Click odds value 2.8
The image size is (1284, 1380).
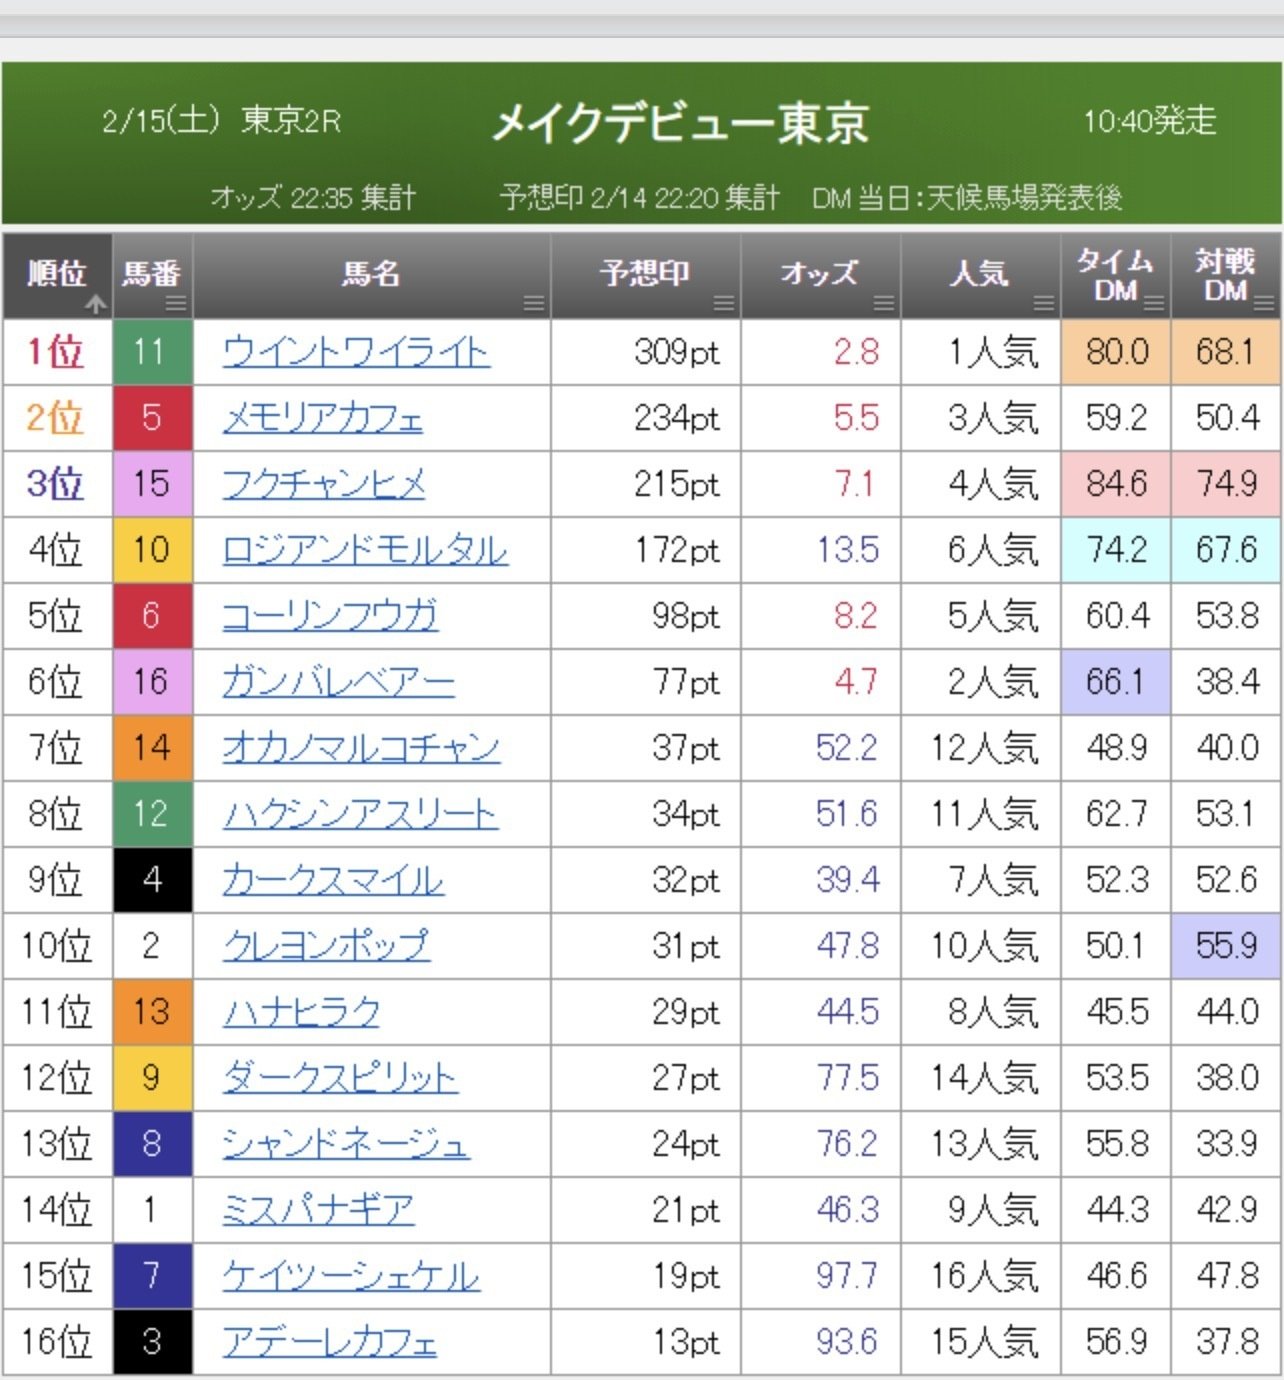point(856,352)
